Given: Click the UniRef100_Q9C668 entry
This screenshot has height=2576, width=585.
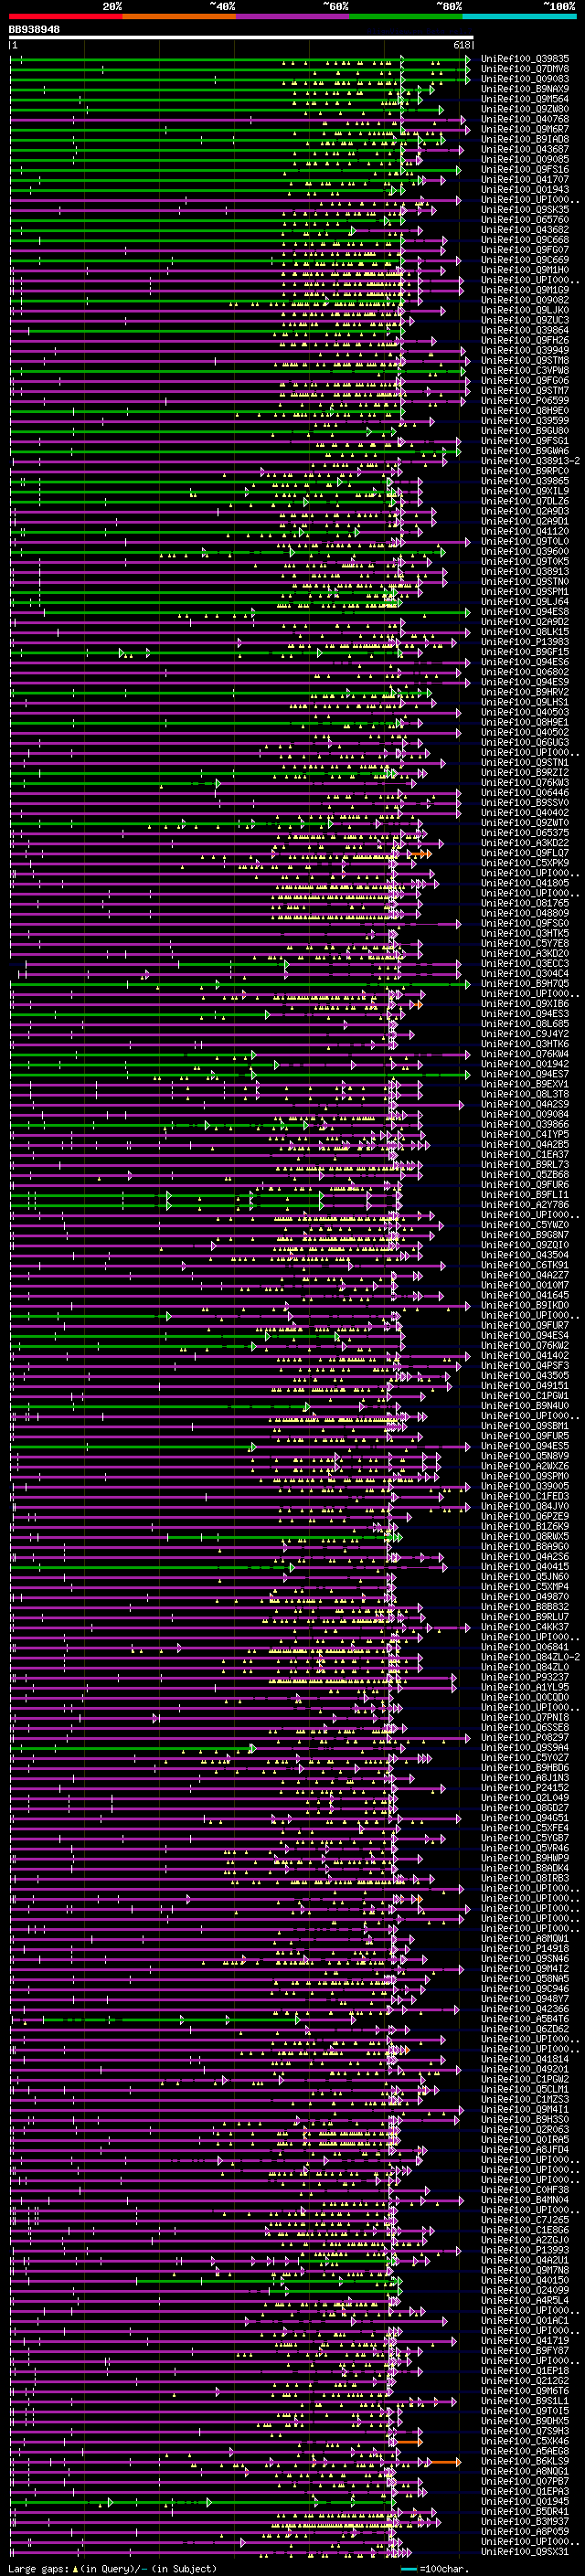Looking at the screenshot, I should [525, 240].
